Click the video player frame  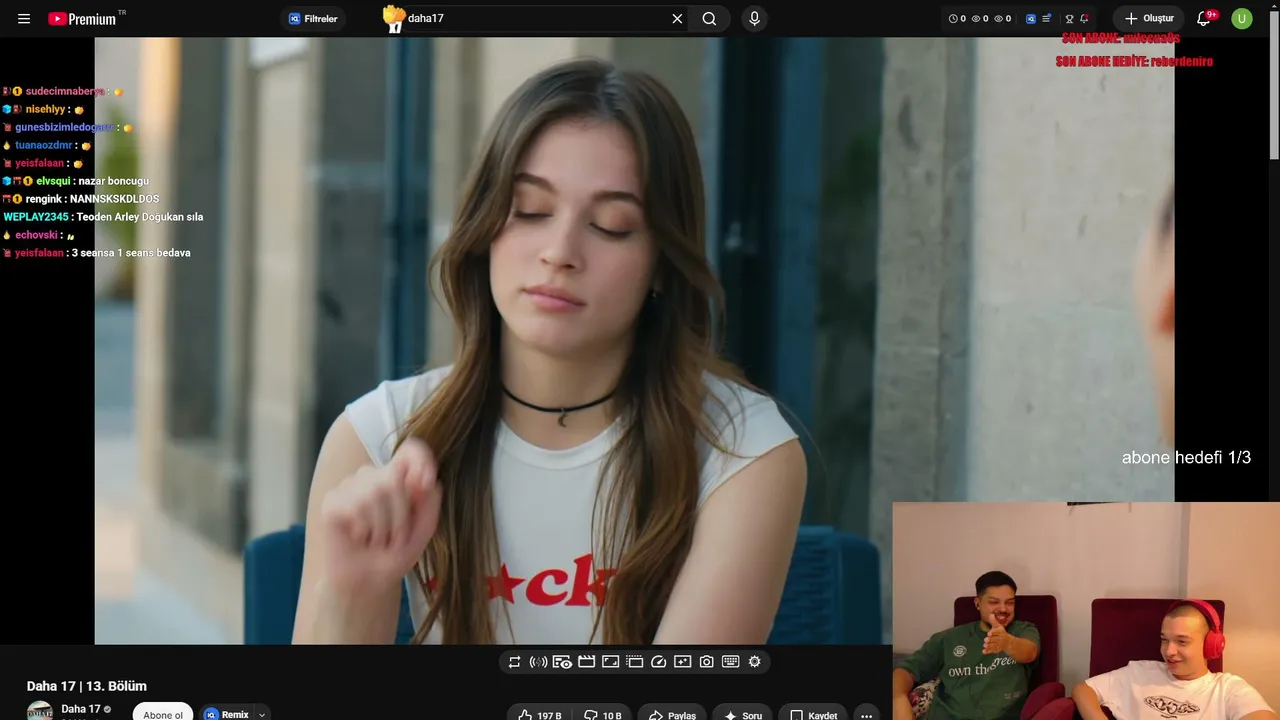coord(635,341)
